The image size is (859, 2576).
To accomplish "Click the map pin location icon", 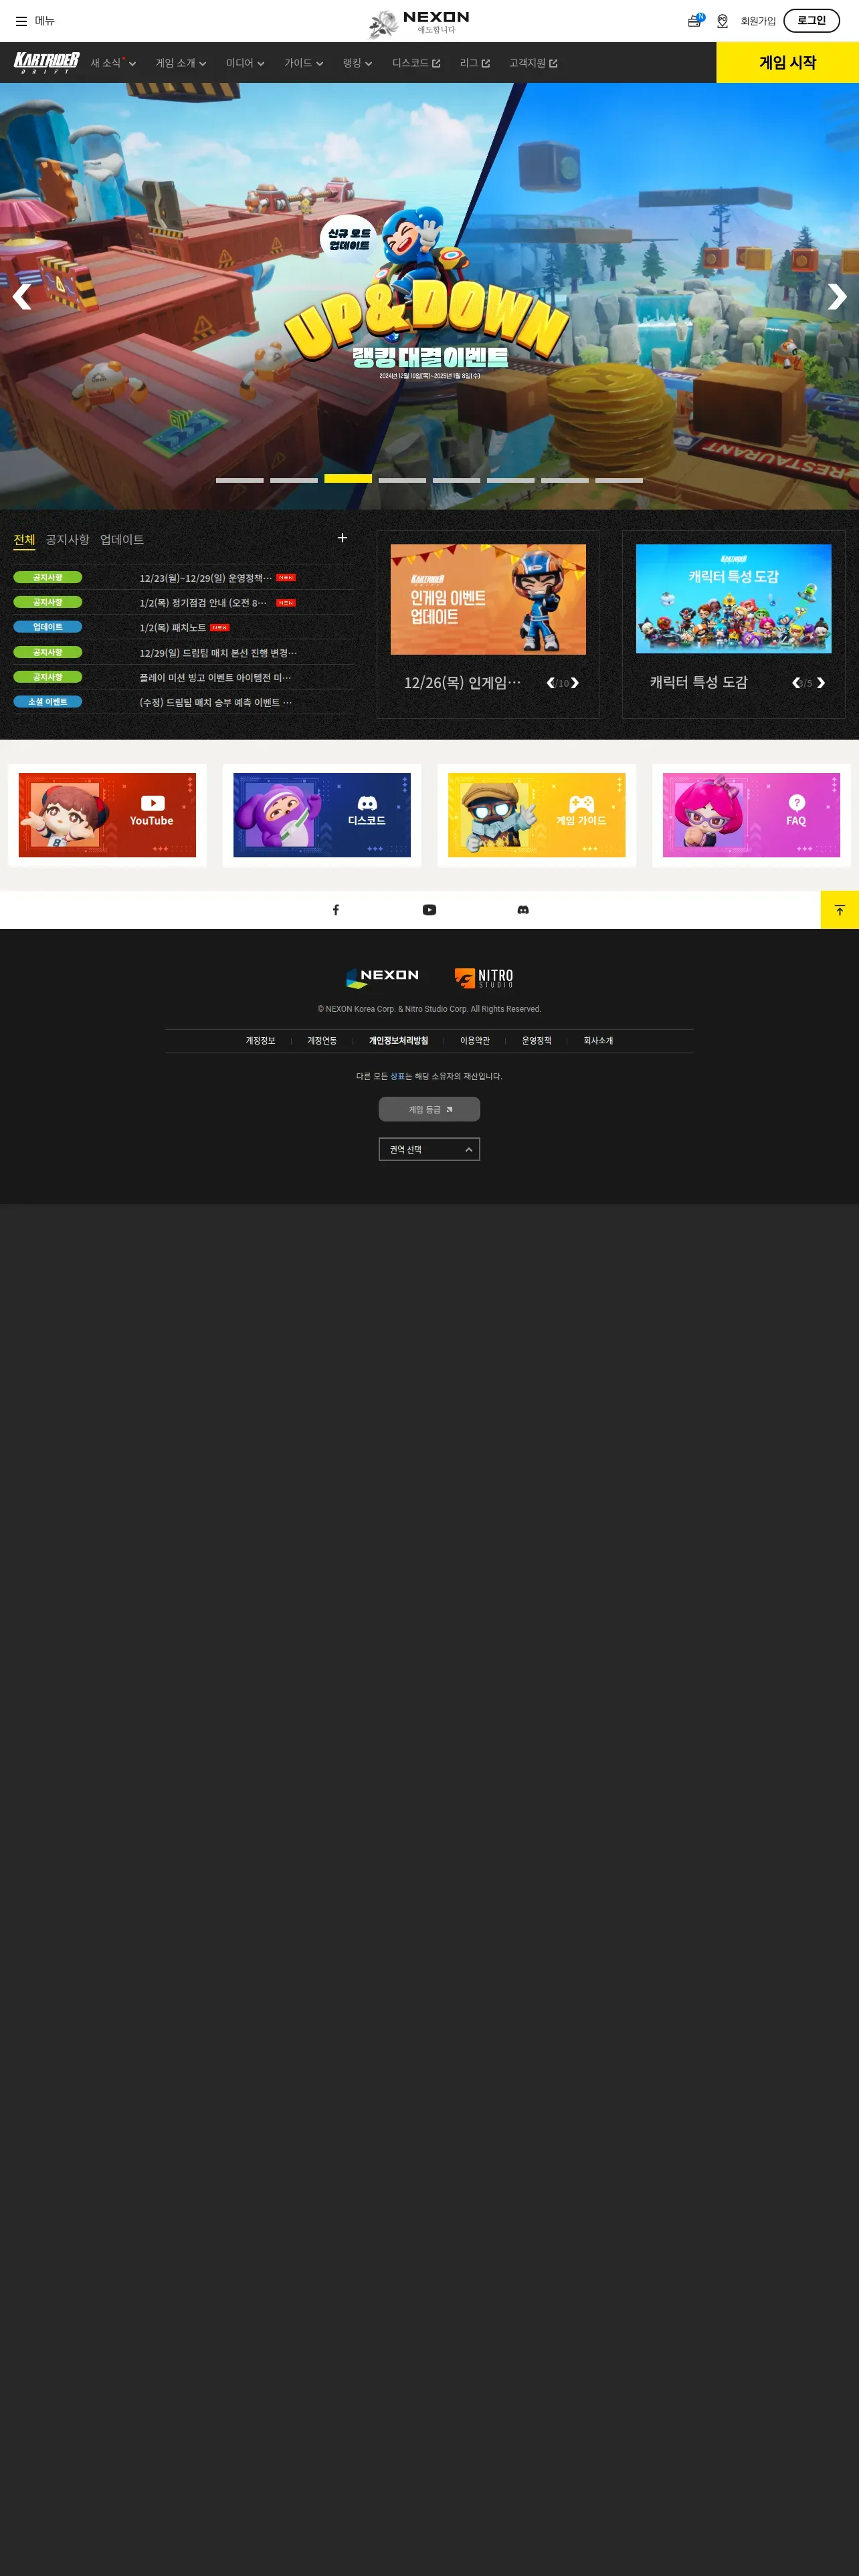I will pyautogui.click(x=722, y=21).
